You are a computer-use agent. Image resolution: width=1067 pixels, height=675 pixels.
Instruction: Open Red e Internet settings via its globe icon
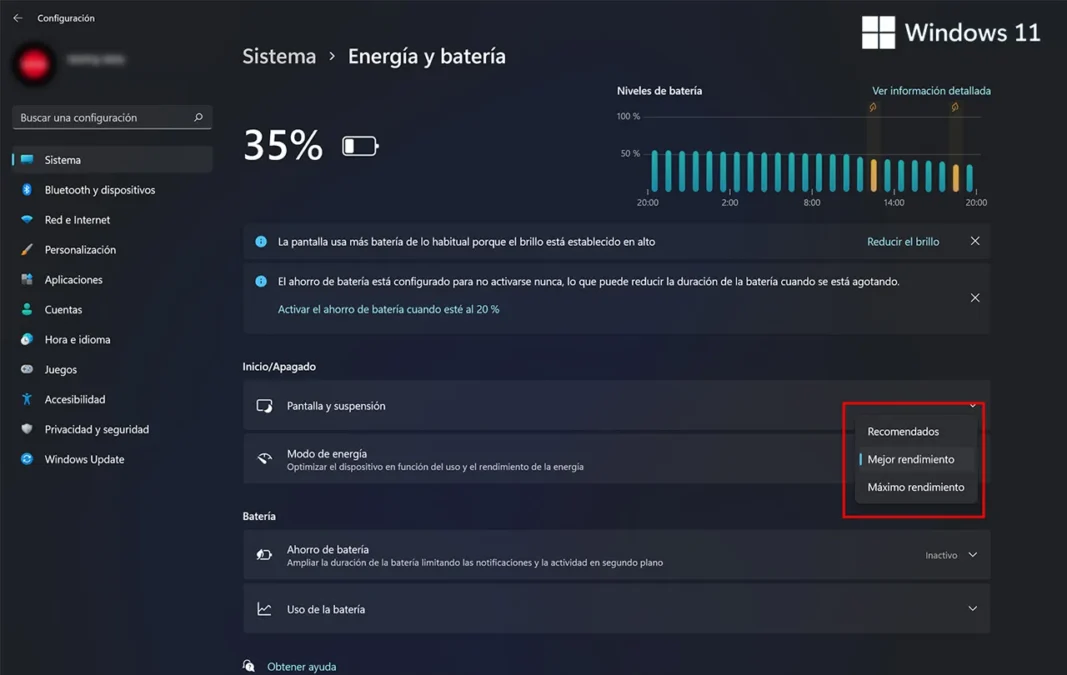(26, 219)
